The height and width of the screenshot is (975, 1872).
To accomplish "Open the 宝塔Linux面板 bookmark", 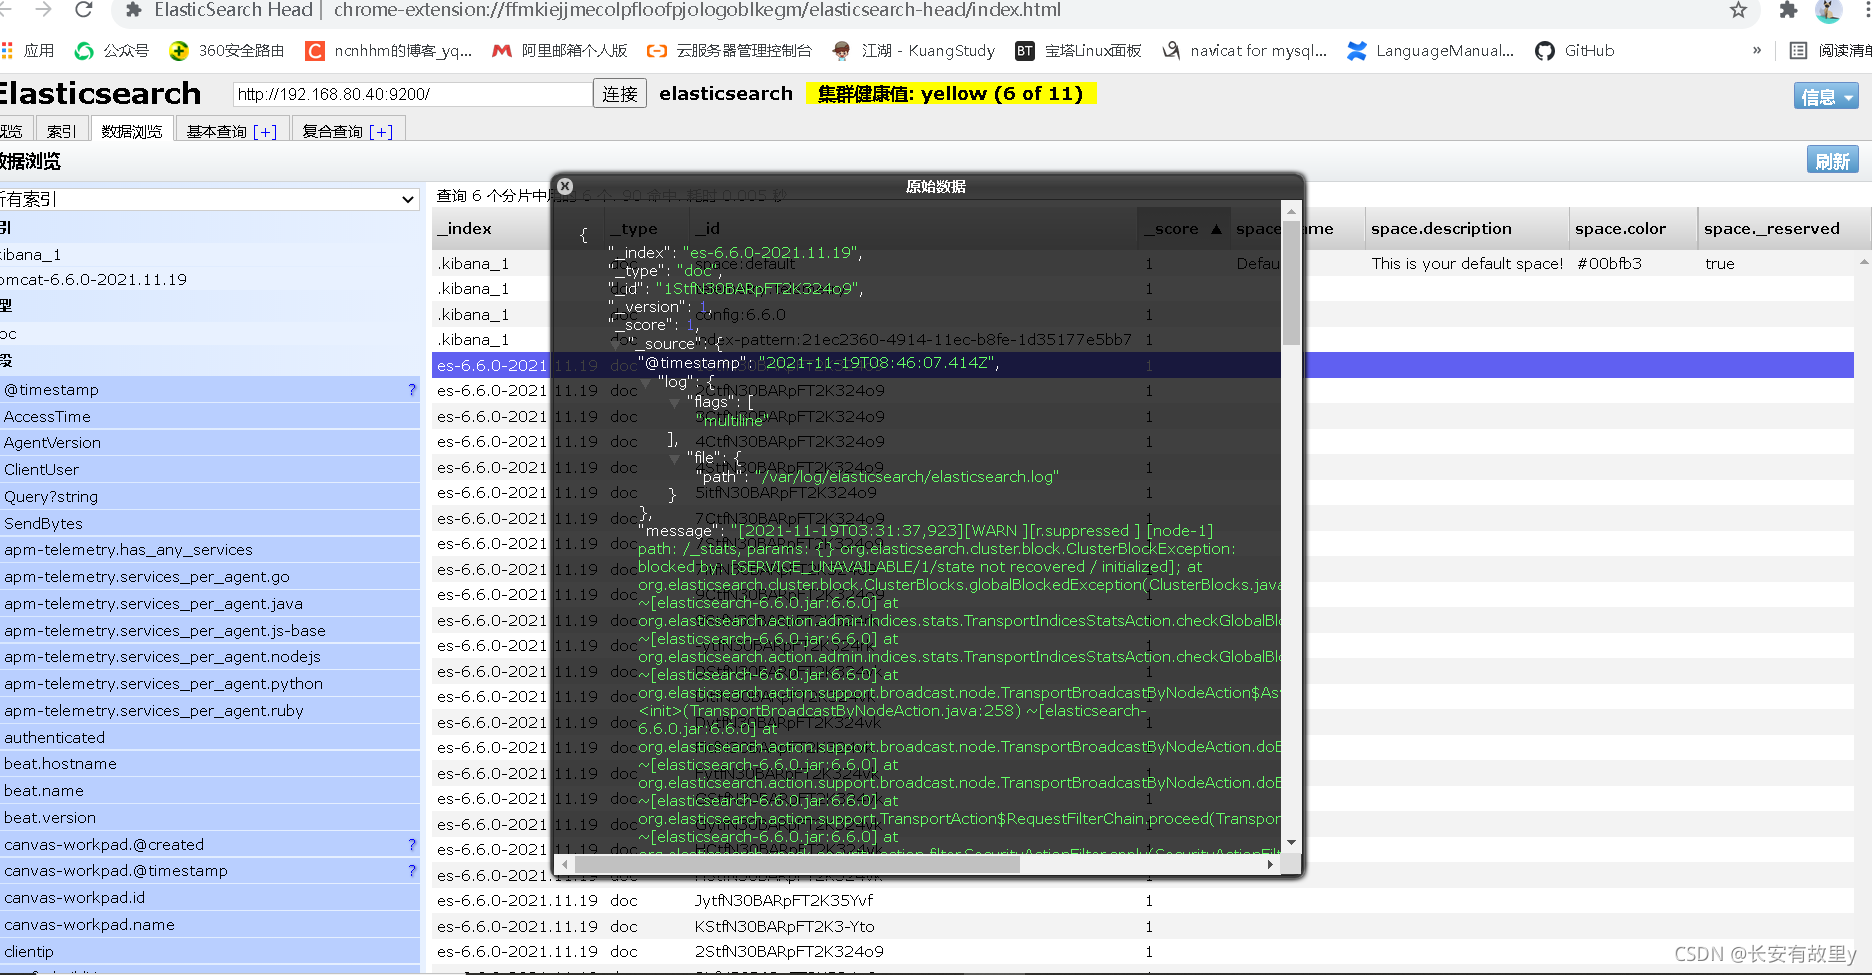I will pos(1078,51).
